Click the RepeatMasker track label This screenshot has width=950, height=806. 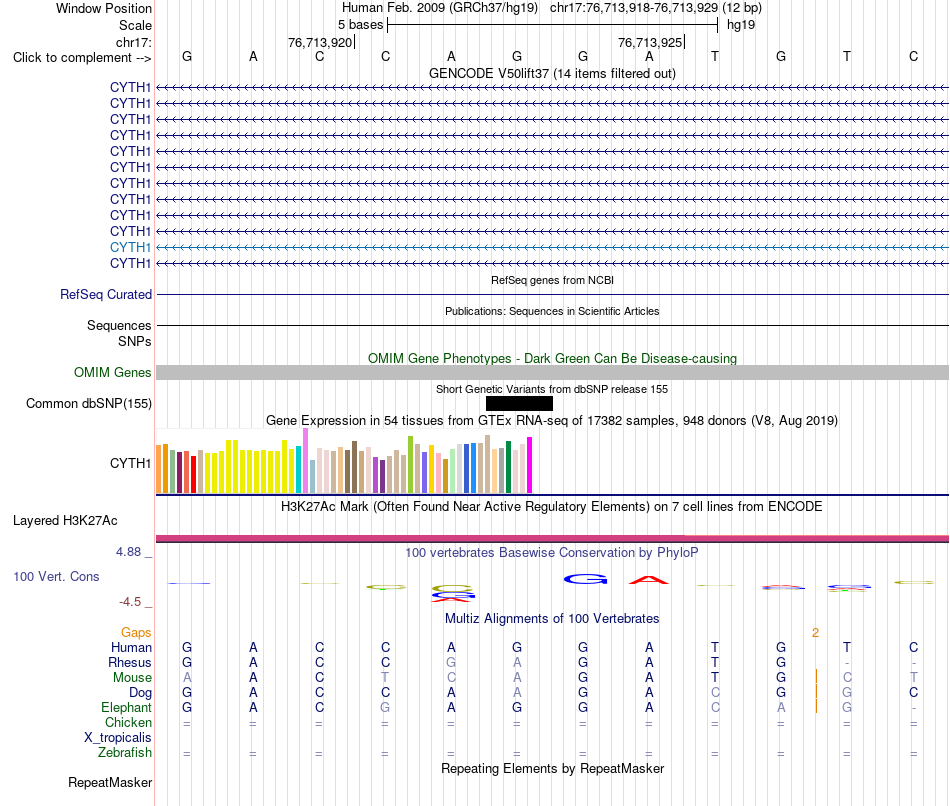[x=110, y=782]
